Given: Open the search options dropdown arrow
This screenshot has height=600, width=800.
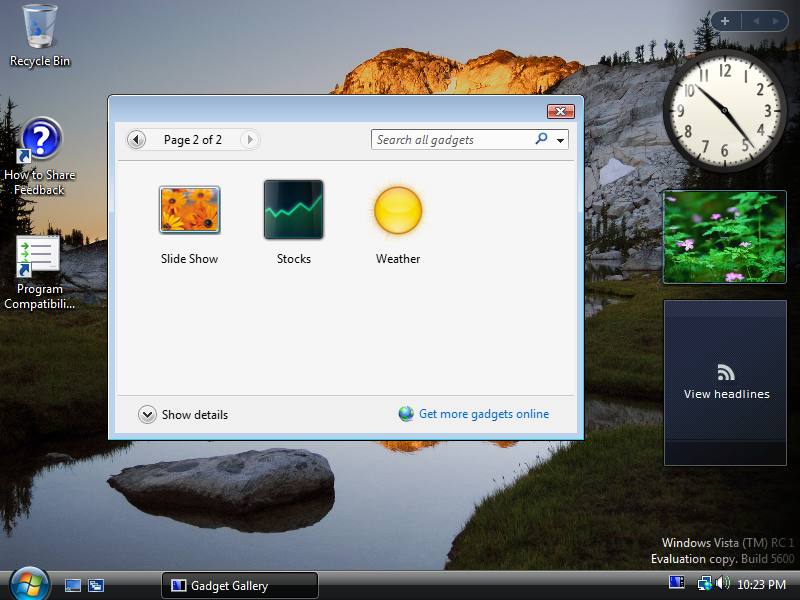Looking at the screenshot, I should tap(560, 140).
